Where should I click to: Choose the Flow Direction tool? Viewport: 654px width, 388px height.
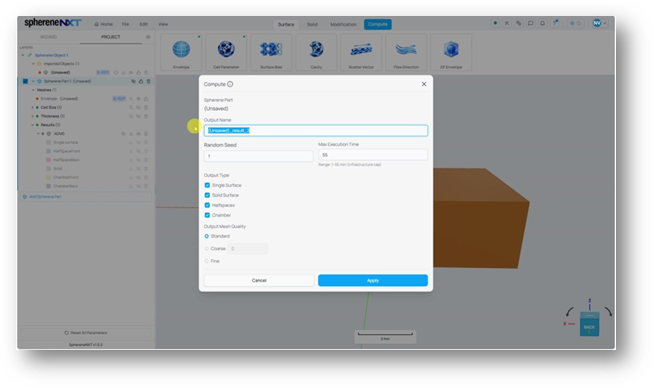click(406, 52)
